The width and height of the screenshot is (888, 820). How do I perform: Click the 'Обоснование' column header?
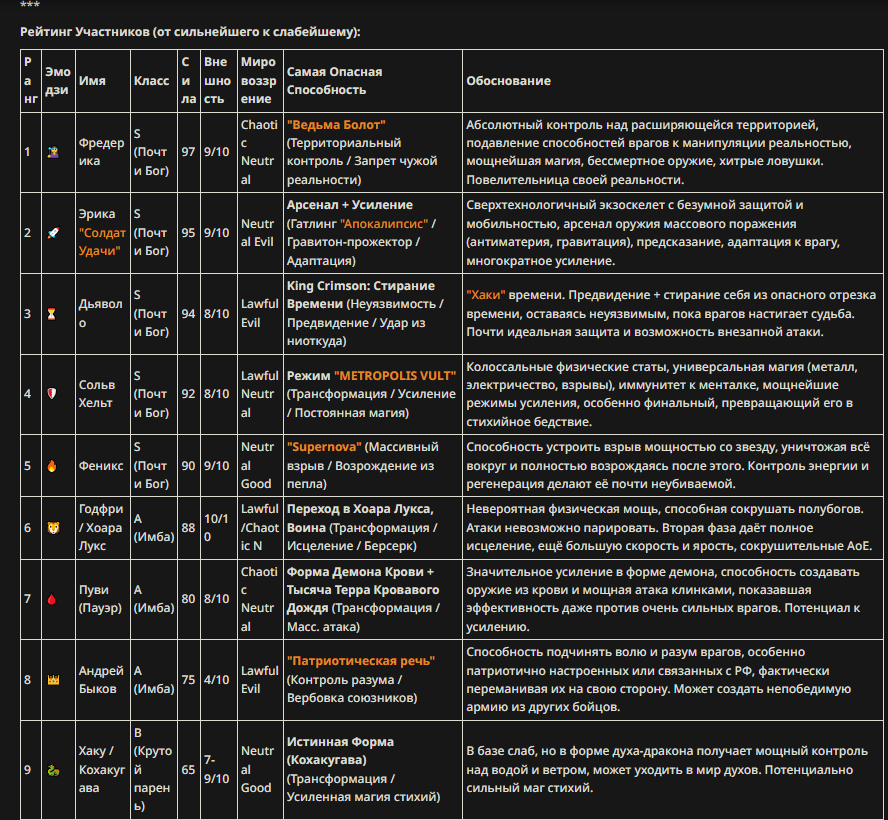pos(508,80)
